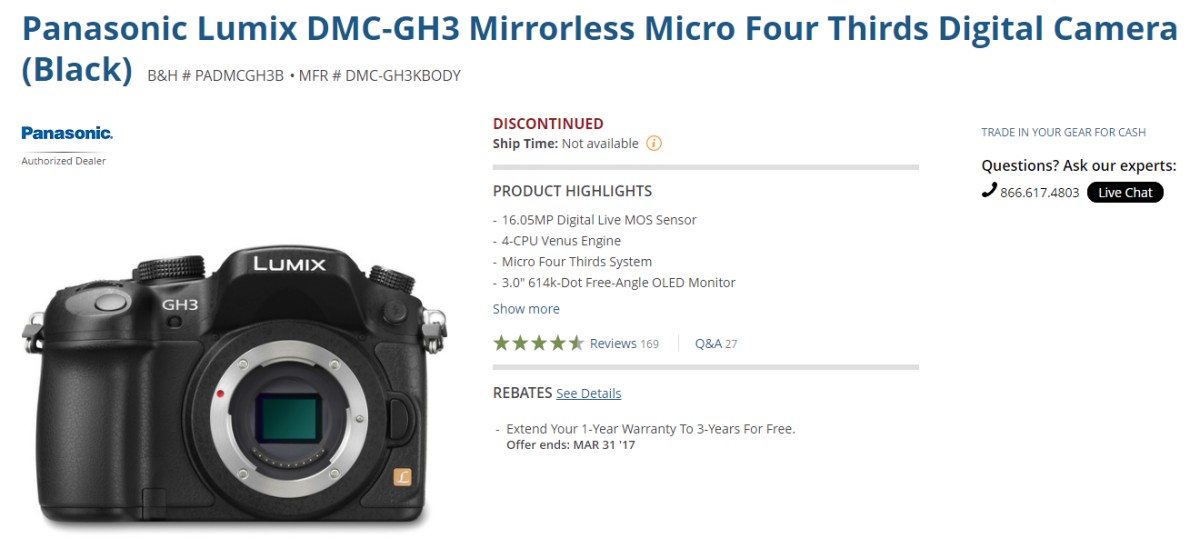Click the star rating icons
Image resolution: width=1200 pixels, height=548 pixels.
[x=538, y=343]
